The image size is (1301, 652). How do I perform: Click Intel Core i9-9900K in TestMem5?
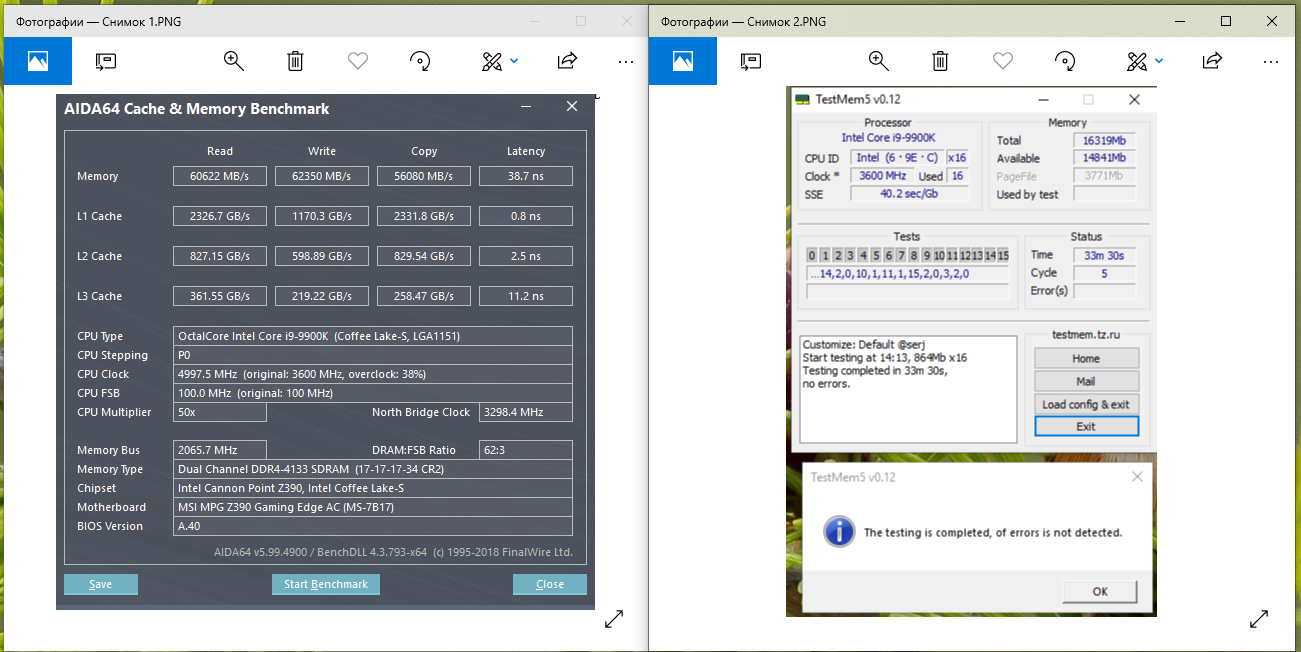click(x=888, y=138)
